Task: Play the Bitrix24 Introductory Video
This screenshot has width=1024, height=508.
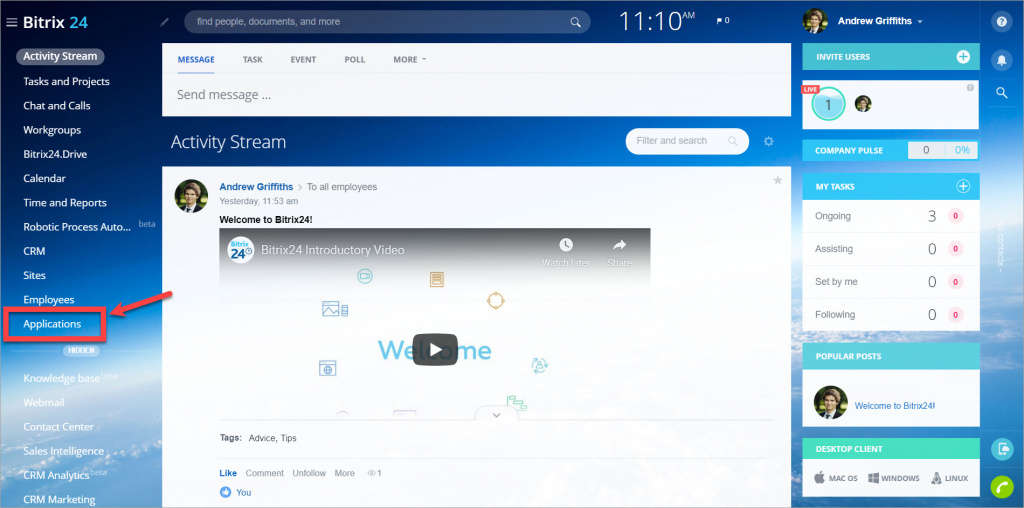Action: coord(435,350)
